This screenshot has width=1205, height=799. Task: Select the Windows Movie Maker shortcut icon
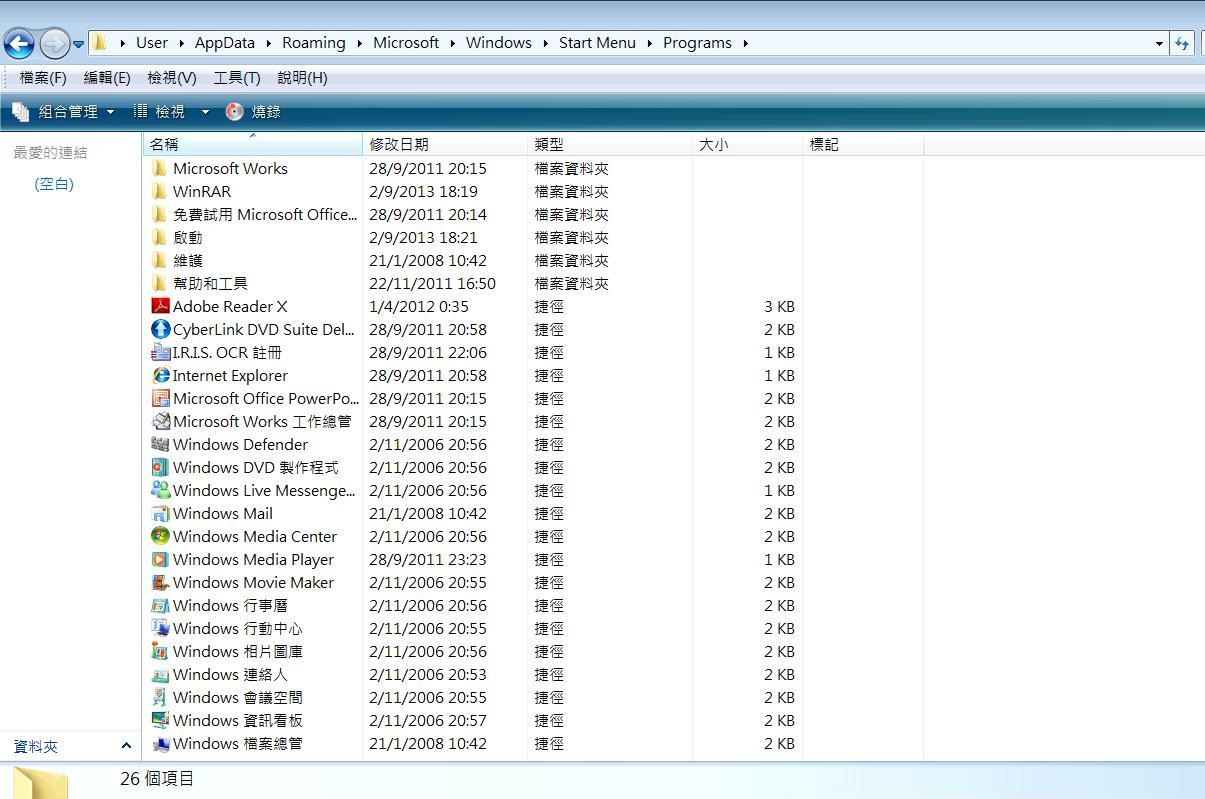pos(160,582)
